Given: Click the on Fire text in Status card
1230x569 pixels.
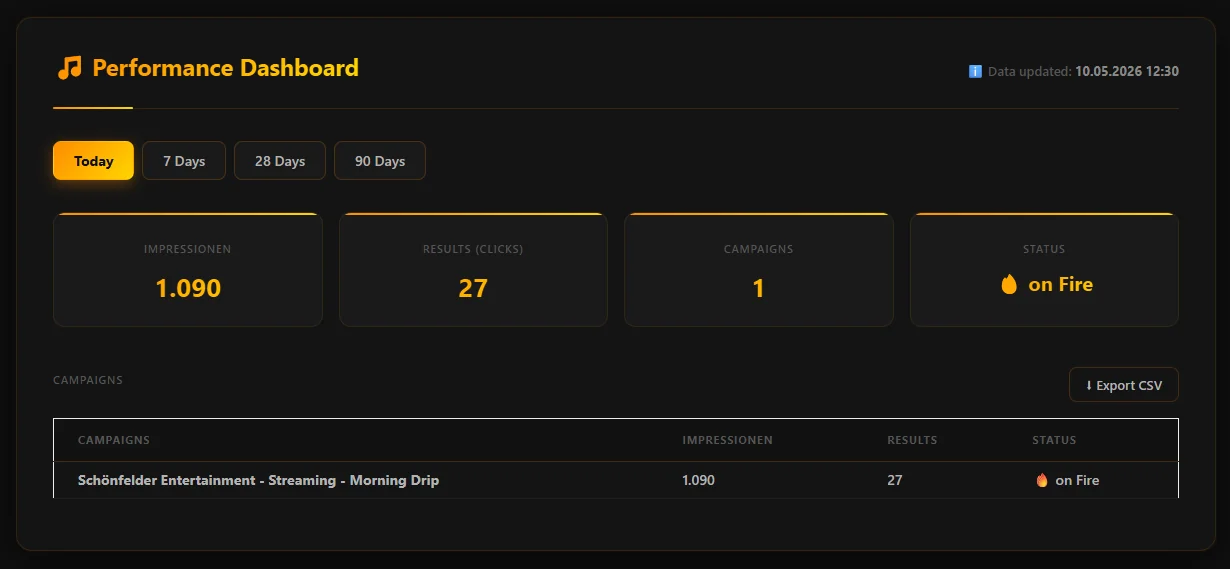Looking at the screenshot, I should point(1060,285).
